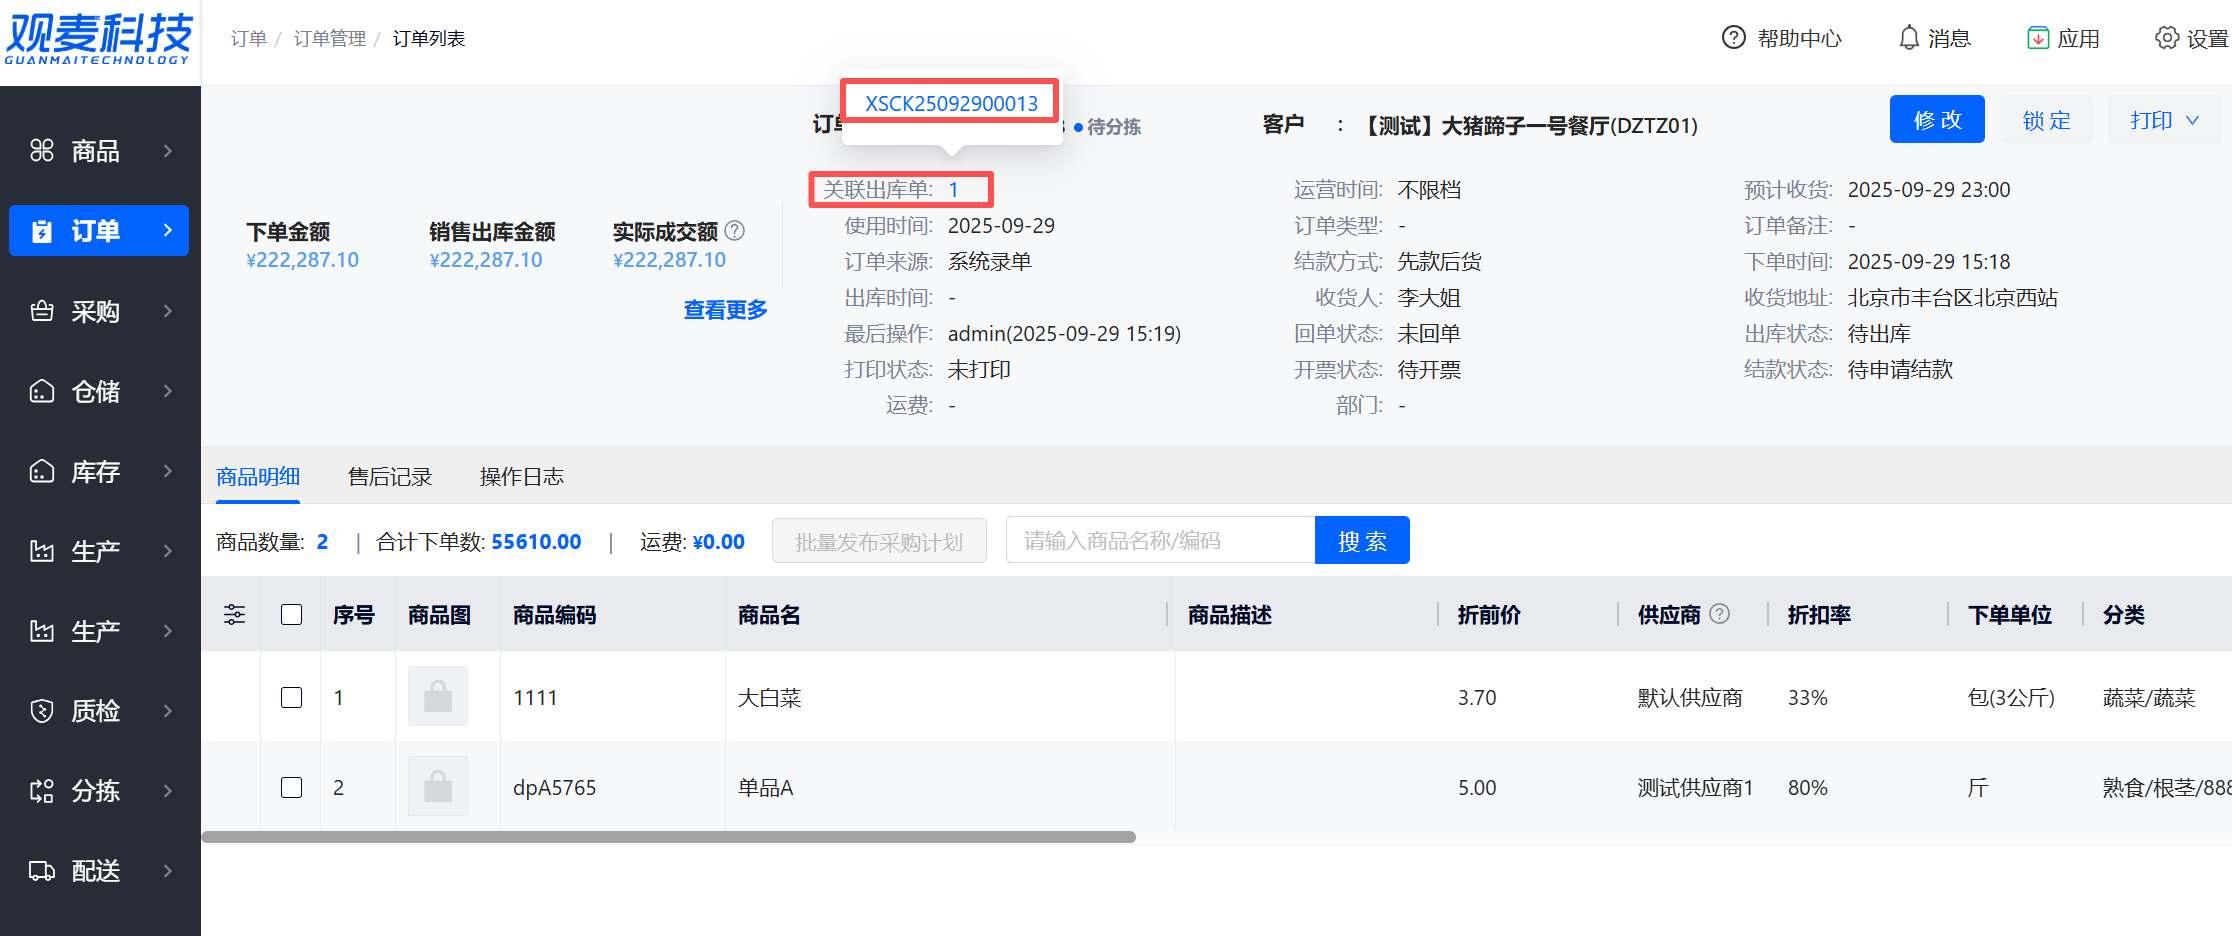Image resolution: width=2232 pixels, height=936 pixels.
Task: Expand the 分拣 menu chevron
Action: coord(168,791)
